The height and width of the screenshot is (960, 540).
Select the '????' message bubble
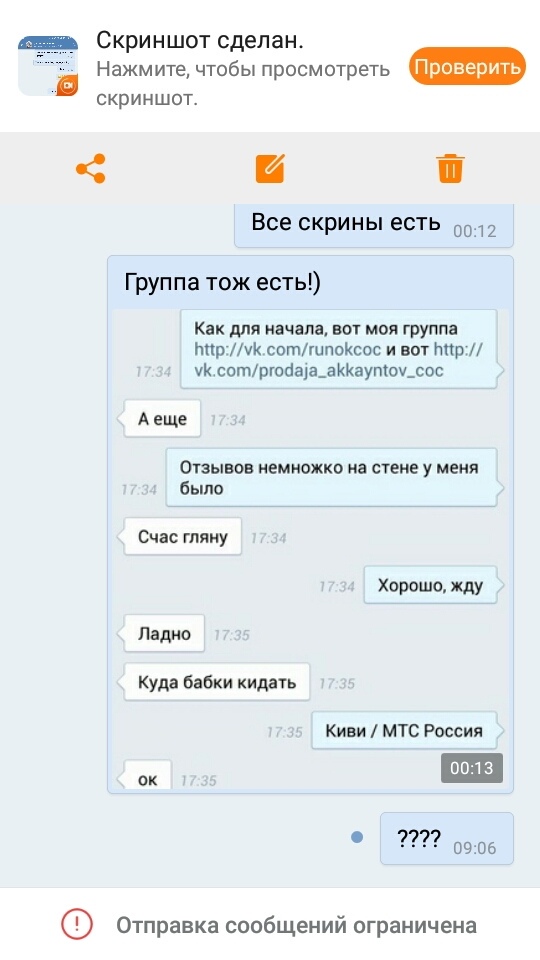coord(446,838)
